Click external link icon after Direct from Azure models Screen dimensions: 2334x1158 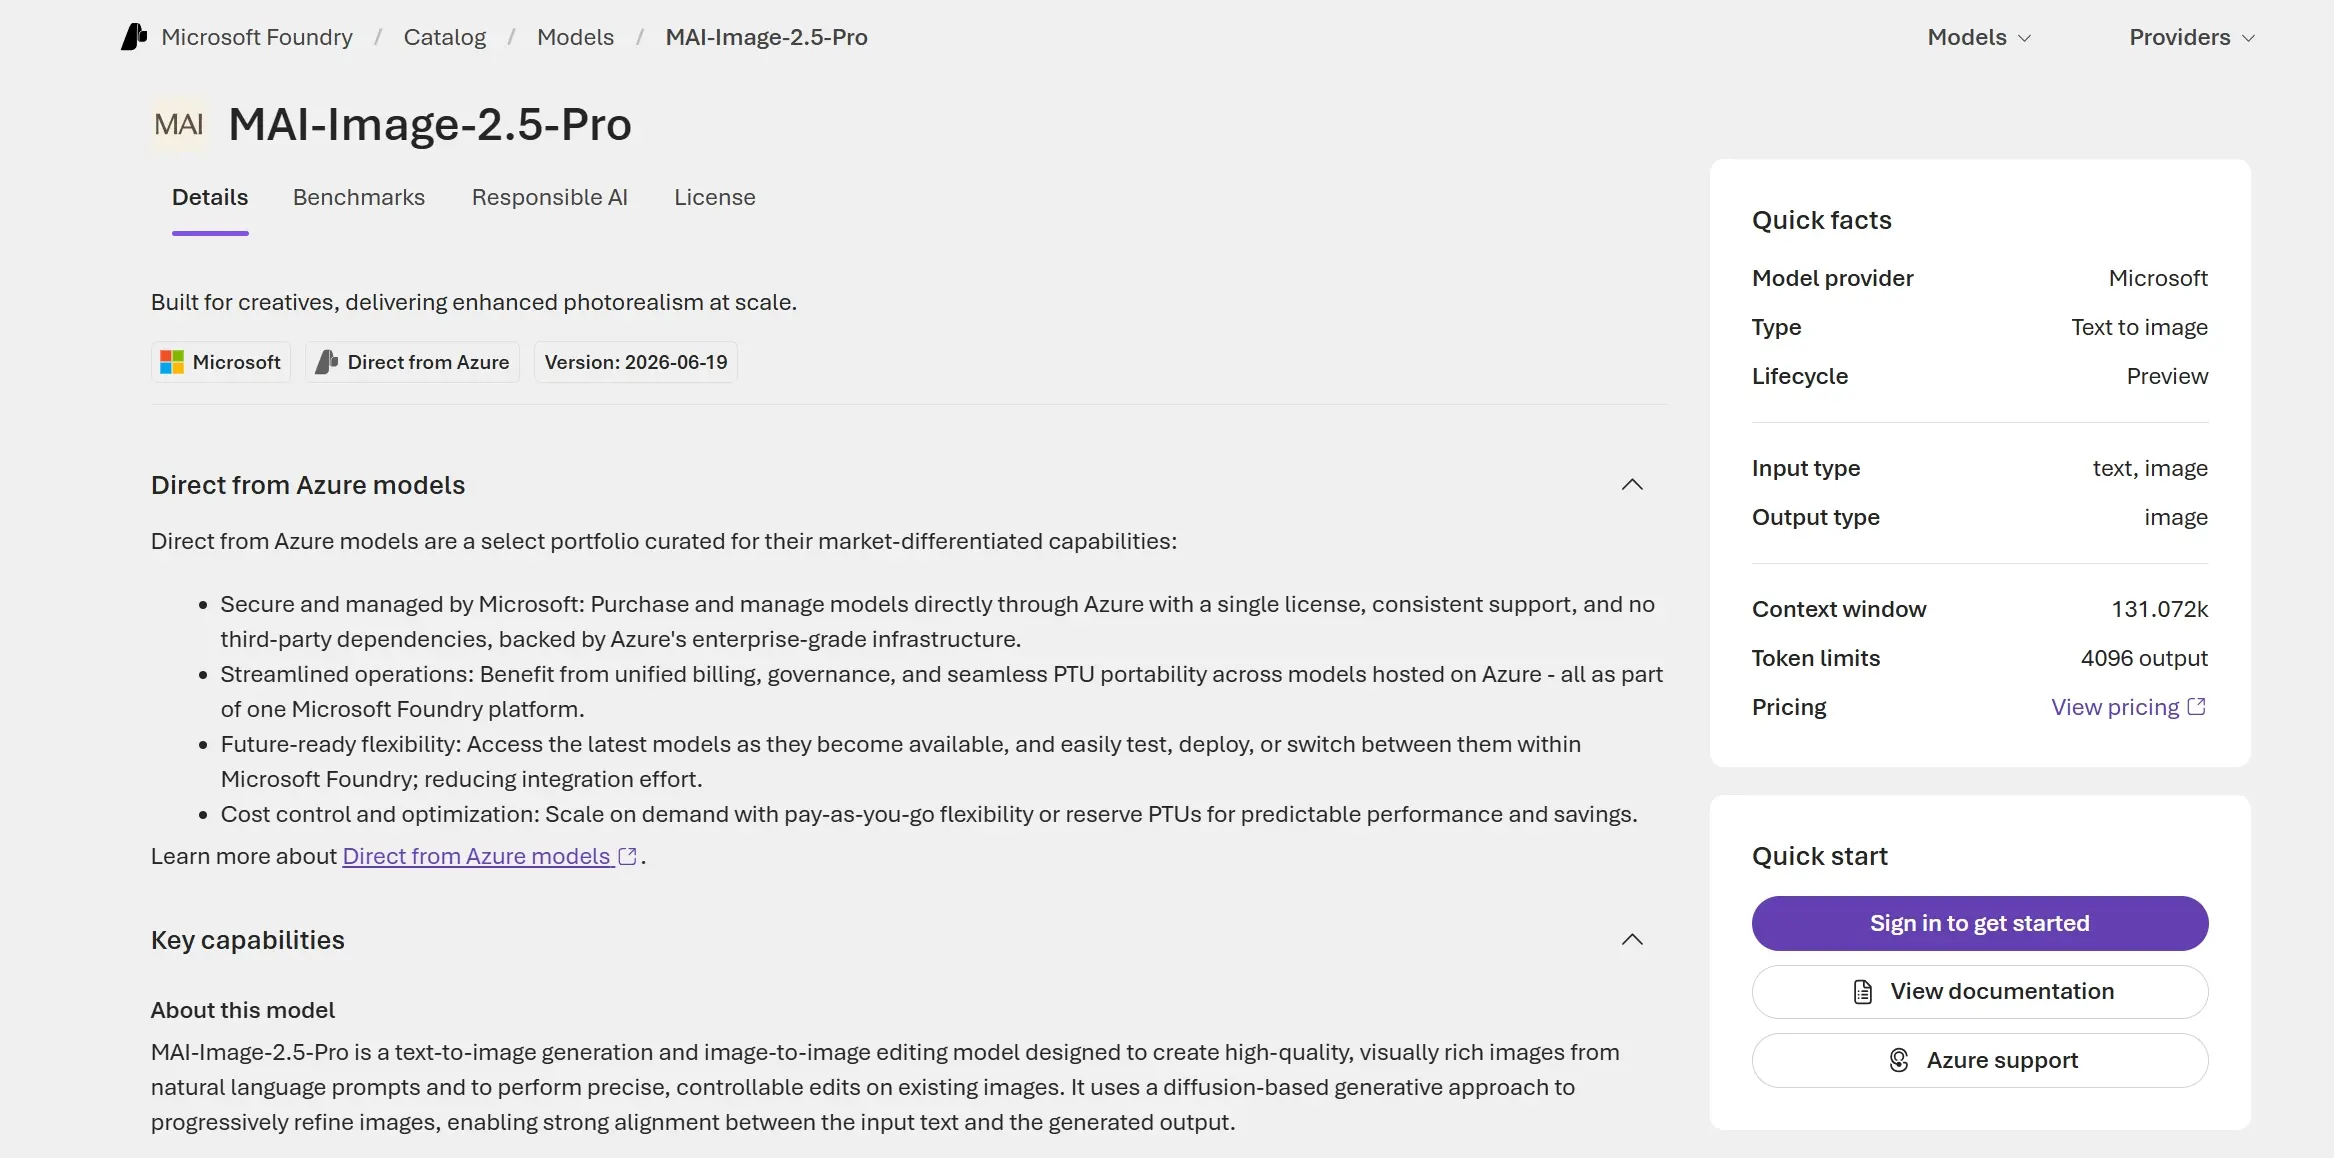pyautogui.click(x=628, y=856)
